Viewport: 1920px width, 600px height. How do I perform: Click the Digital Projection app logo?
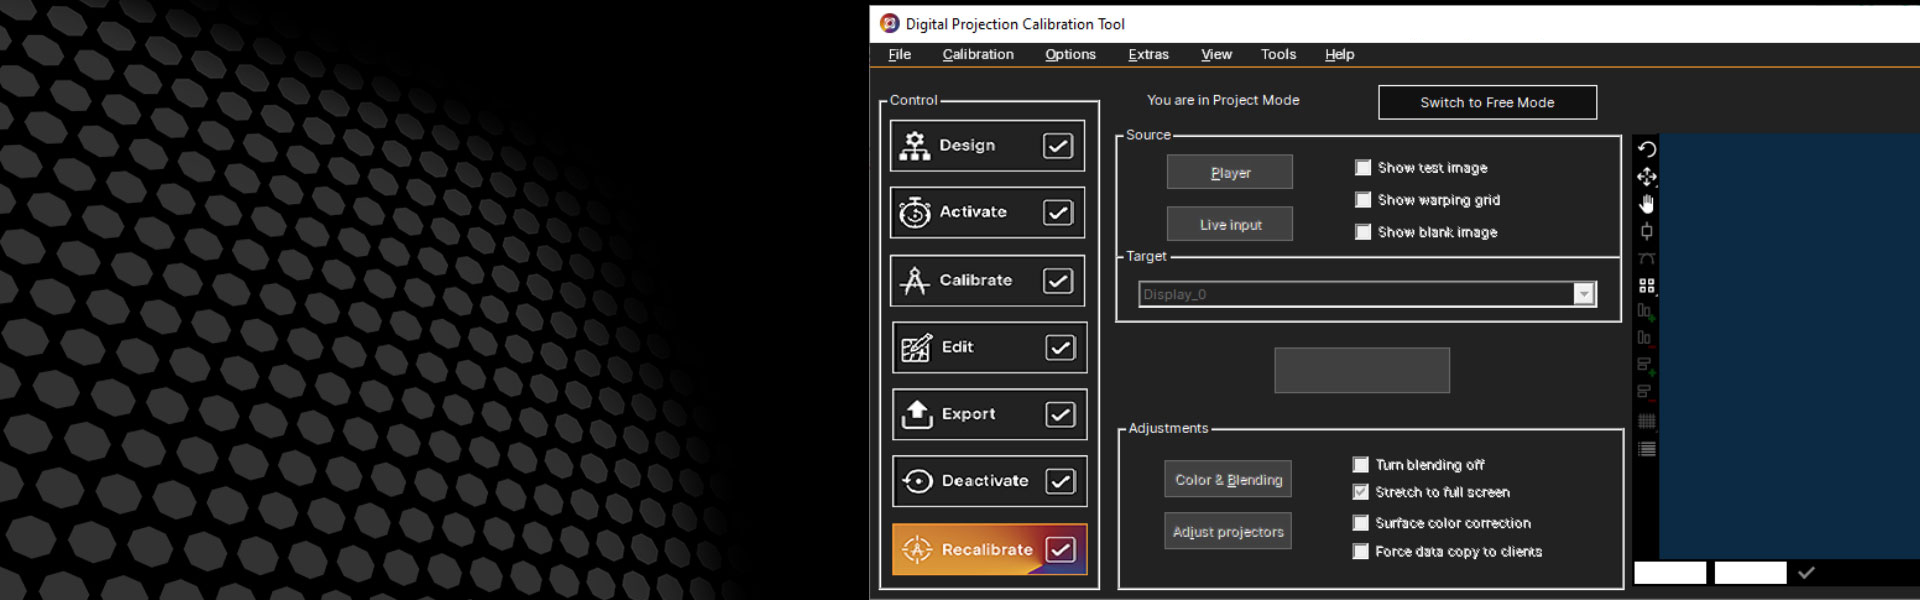[889, 23]
